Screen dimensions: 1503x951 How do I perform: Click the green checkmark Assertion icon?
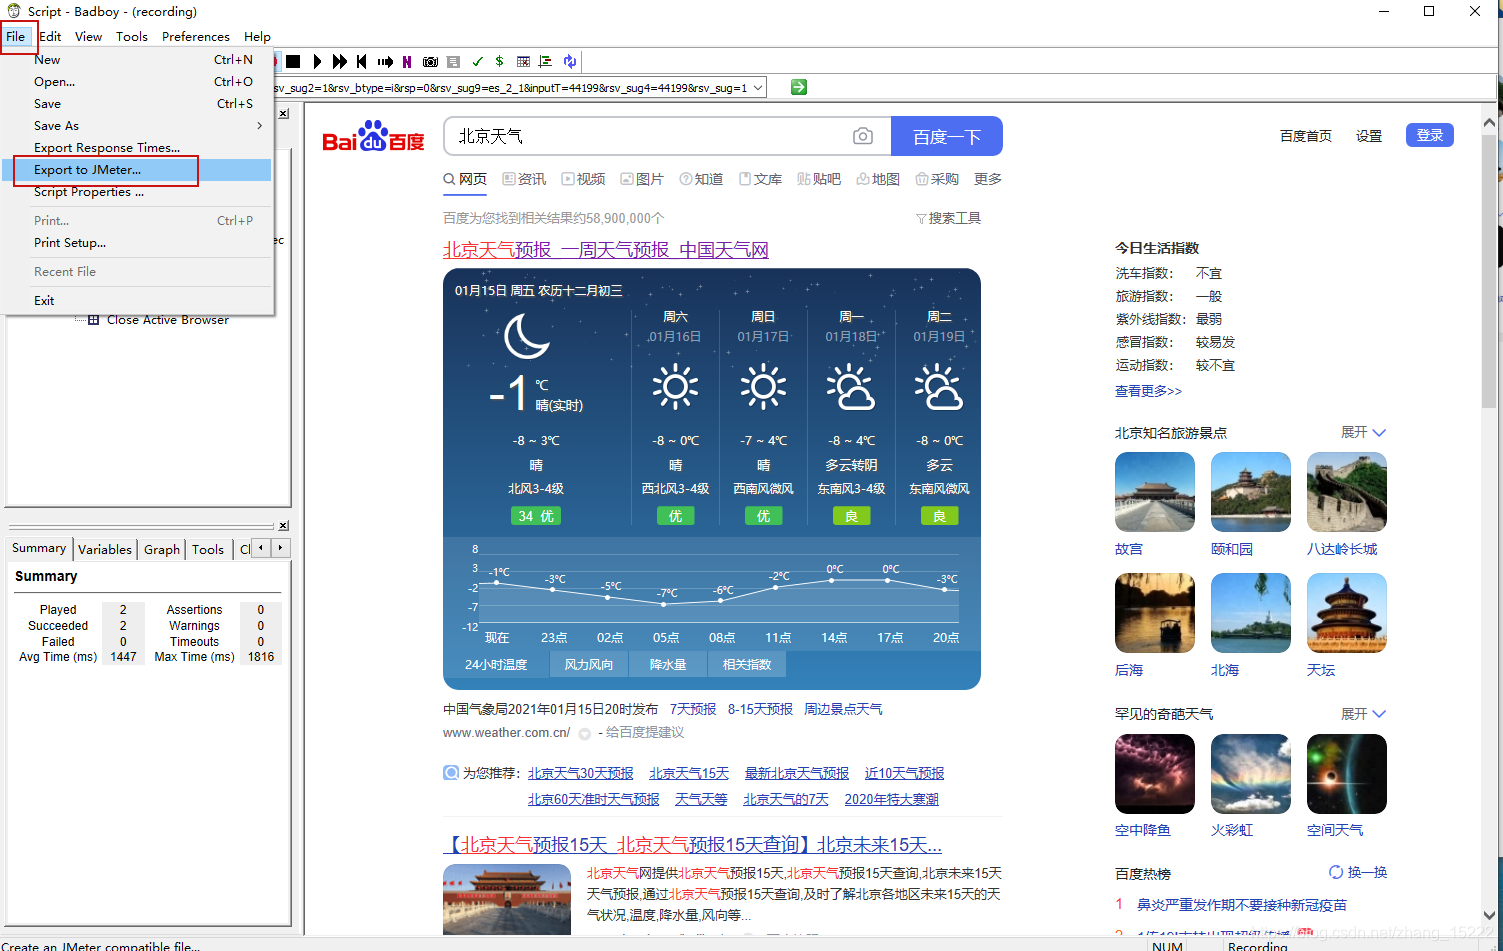point(477,62)
